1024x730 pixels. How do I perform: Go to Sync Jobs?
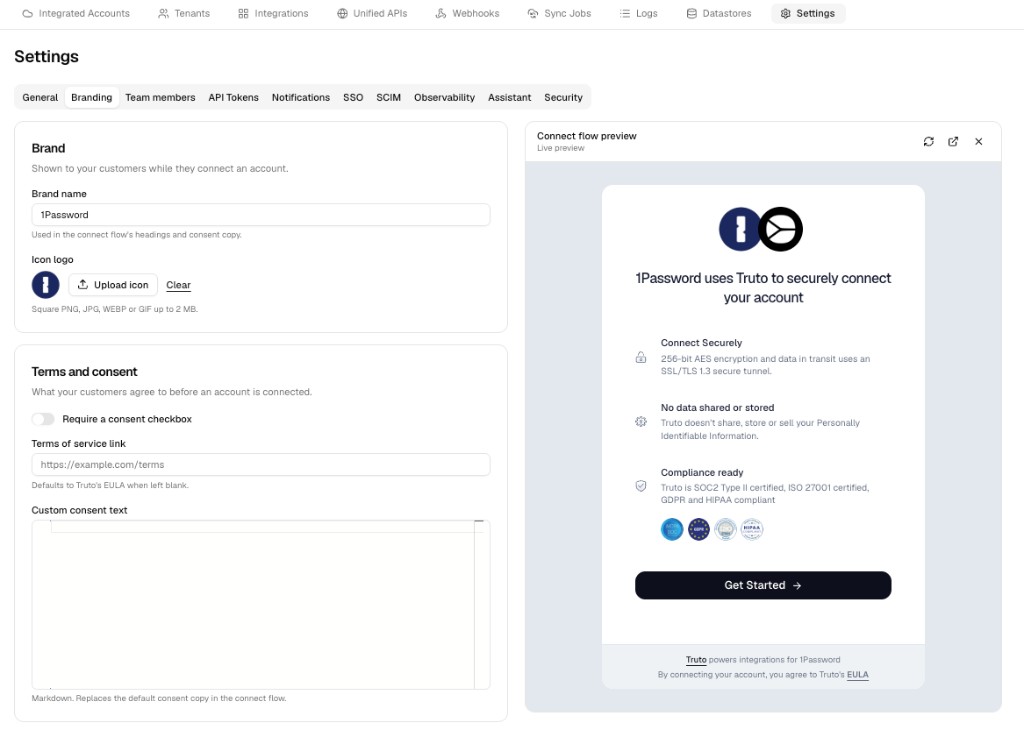[559, 13]
